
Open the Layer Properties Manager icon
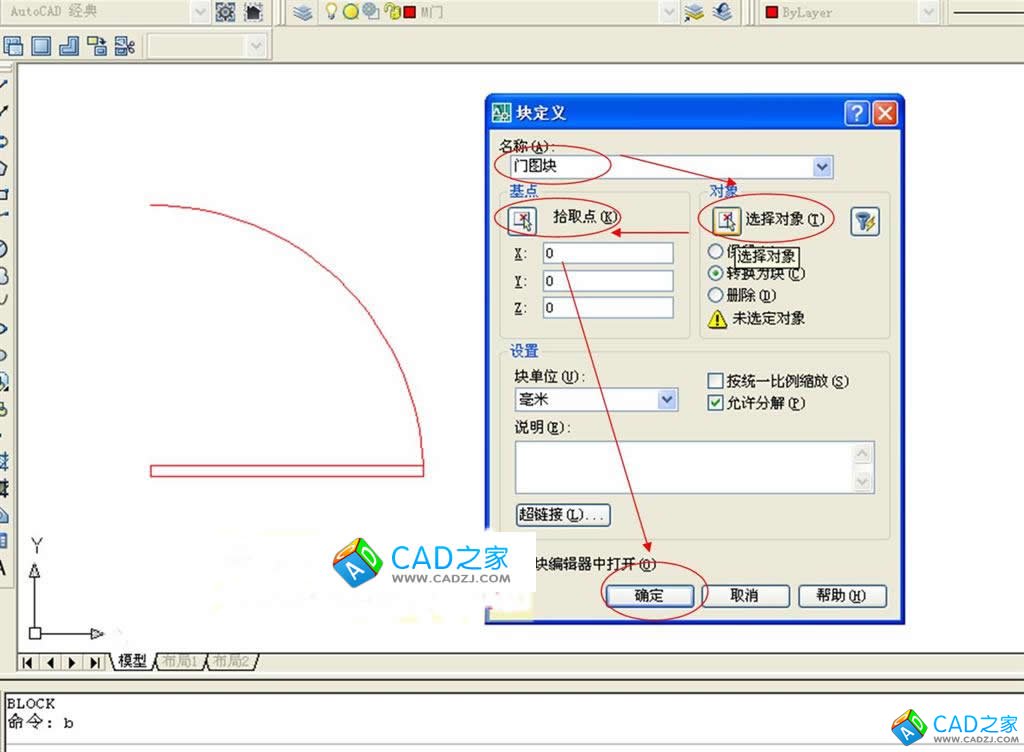coord(303,12)
